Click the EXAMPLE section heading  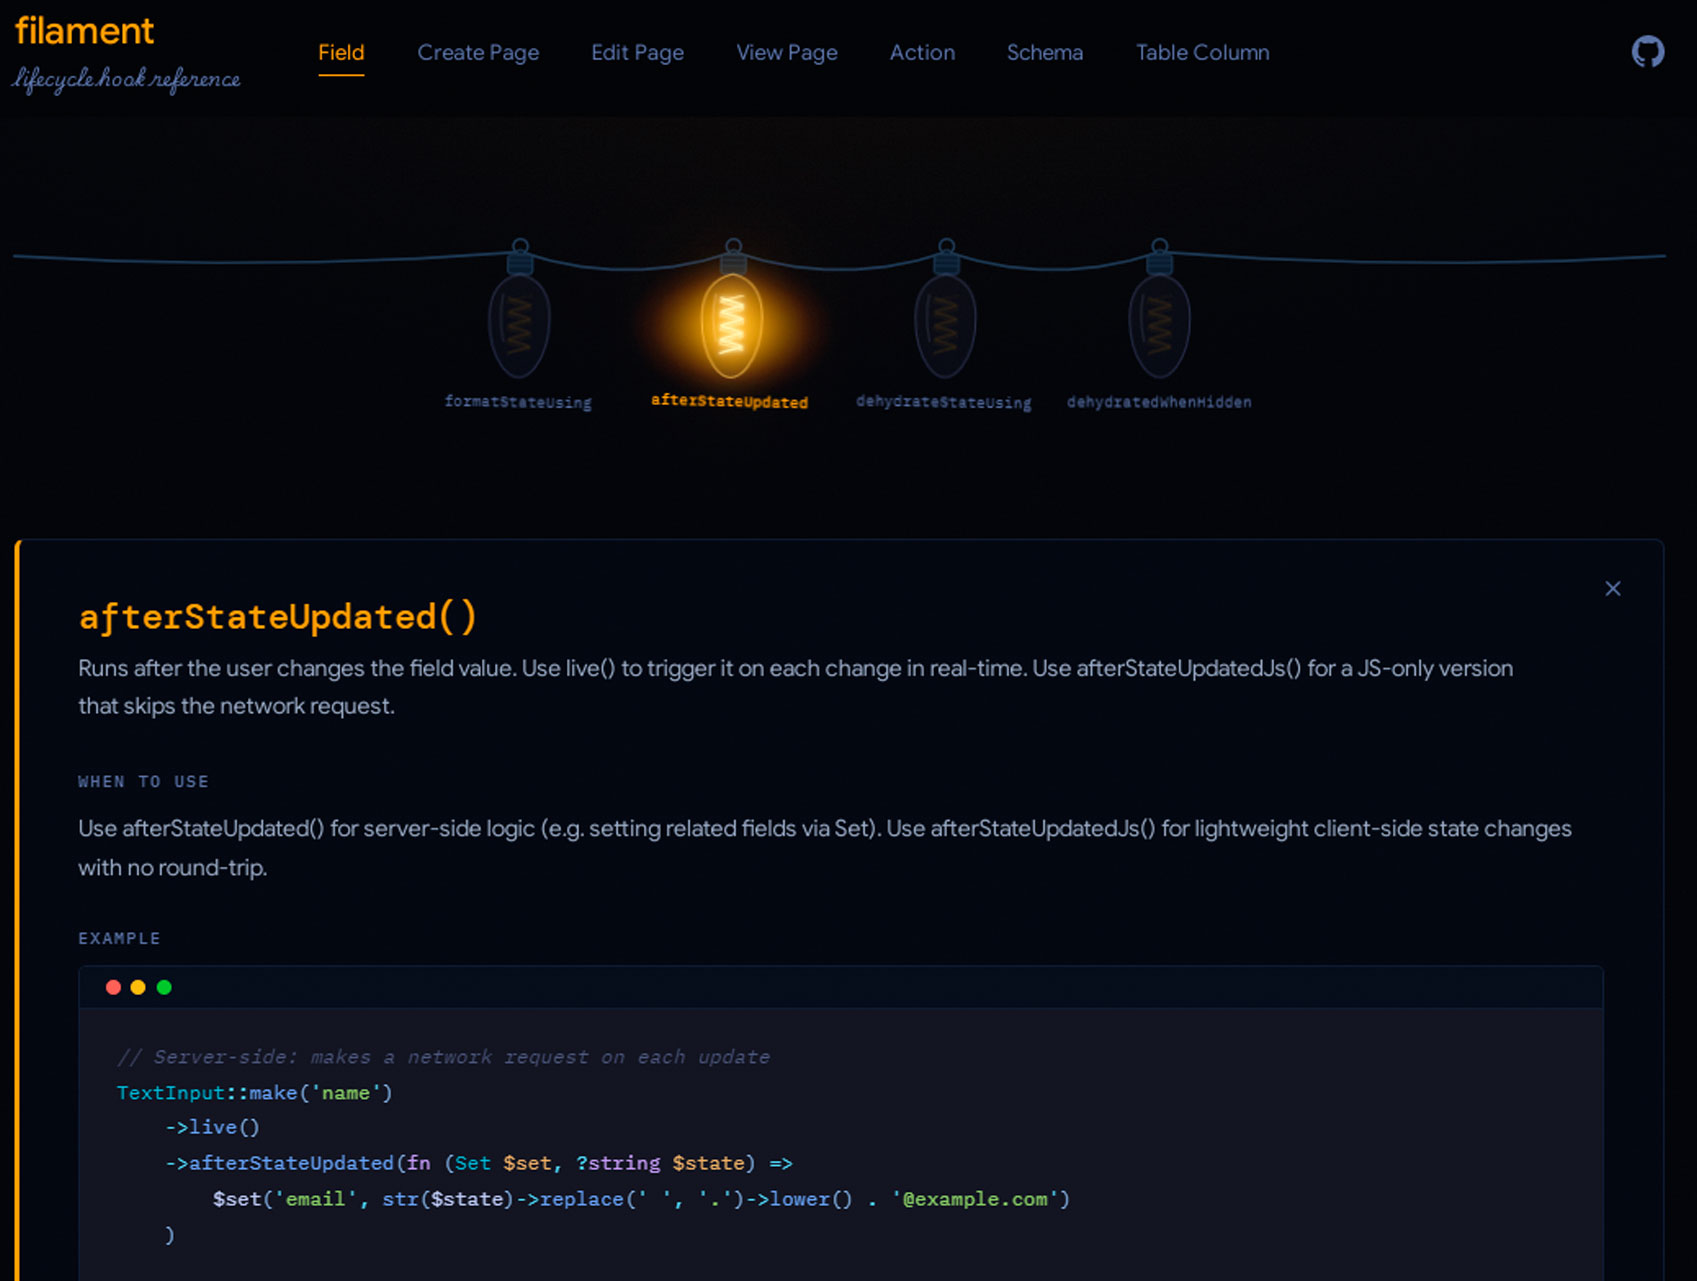[x=119, y=938]
